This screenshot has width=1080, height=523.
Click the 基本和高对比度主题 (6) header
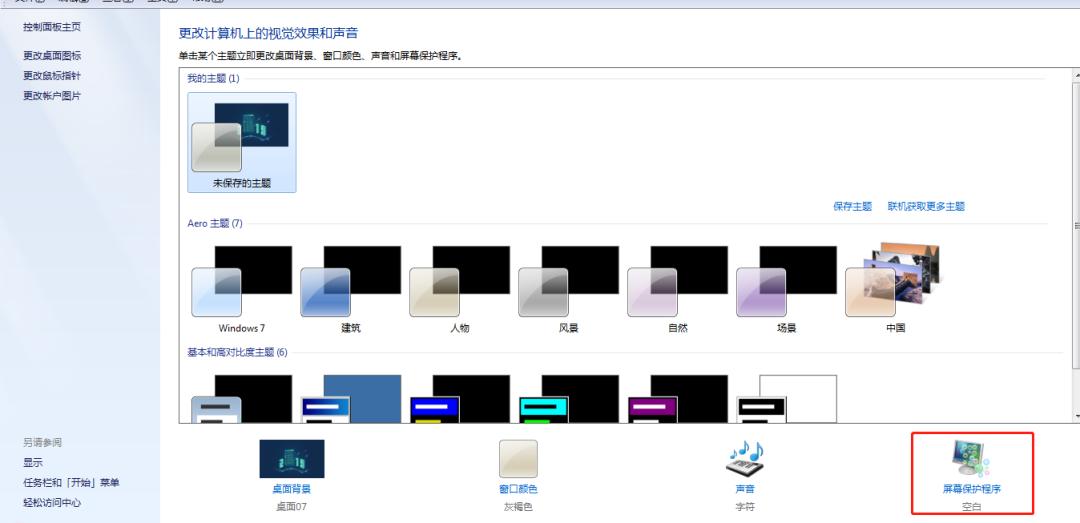(x=238, y=352)
